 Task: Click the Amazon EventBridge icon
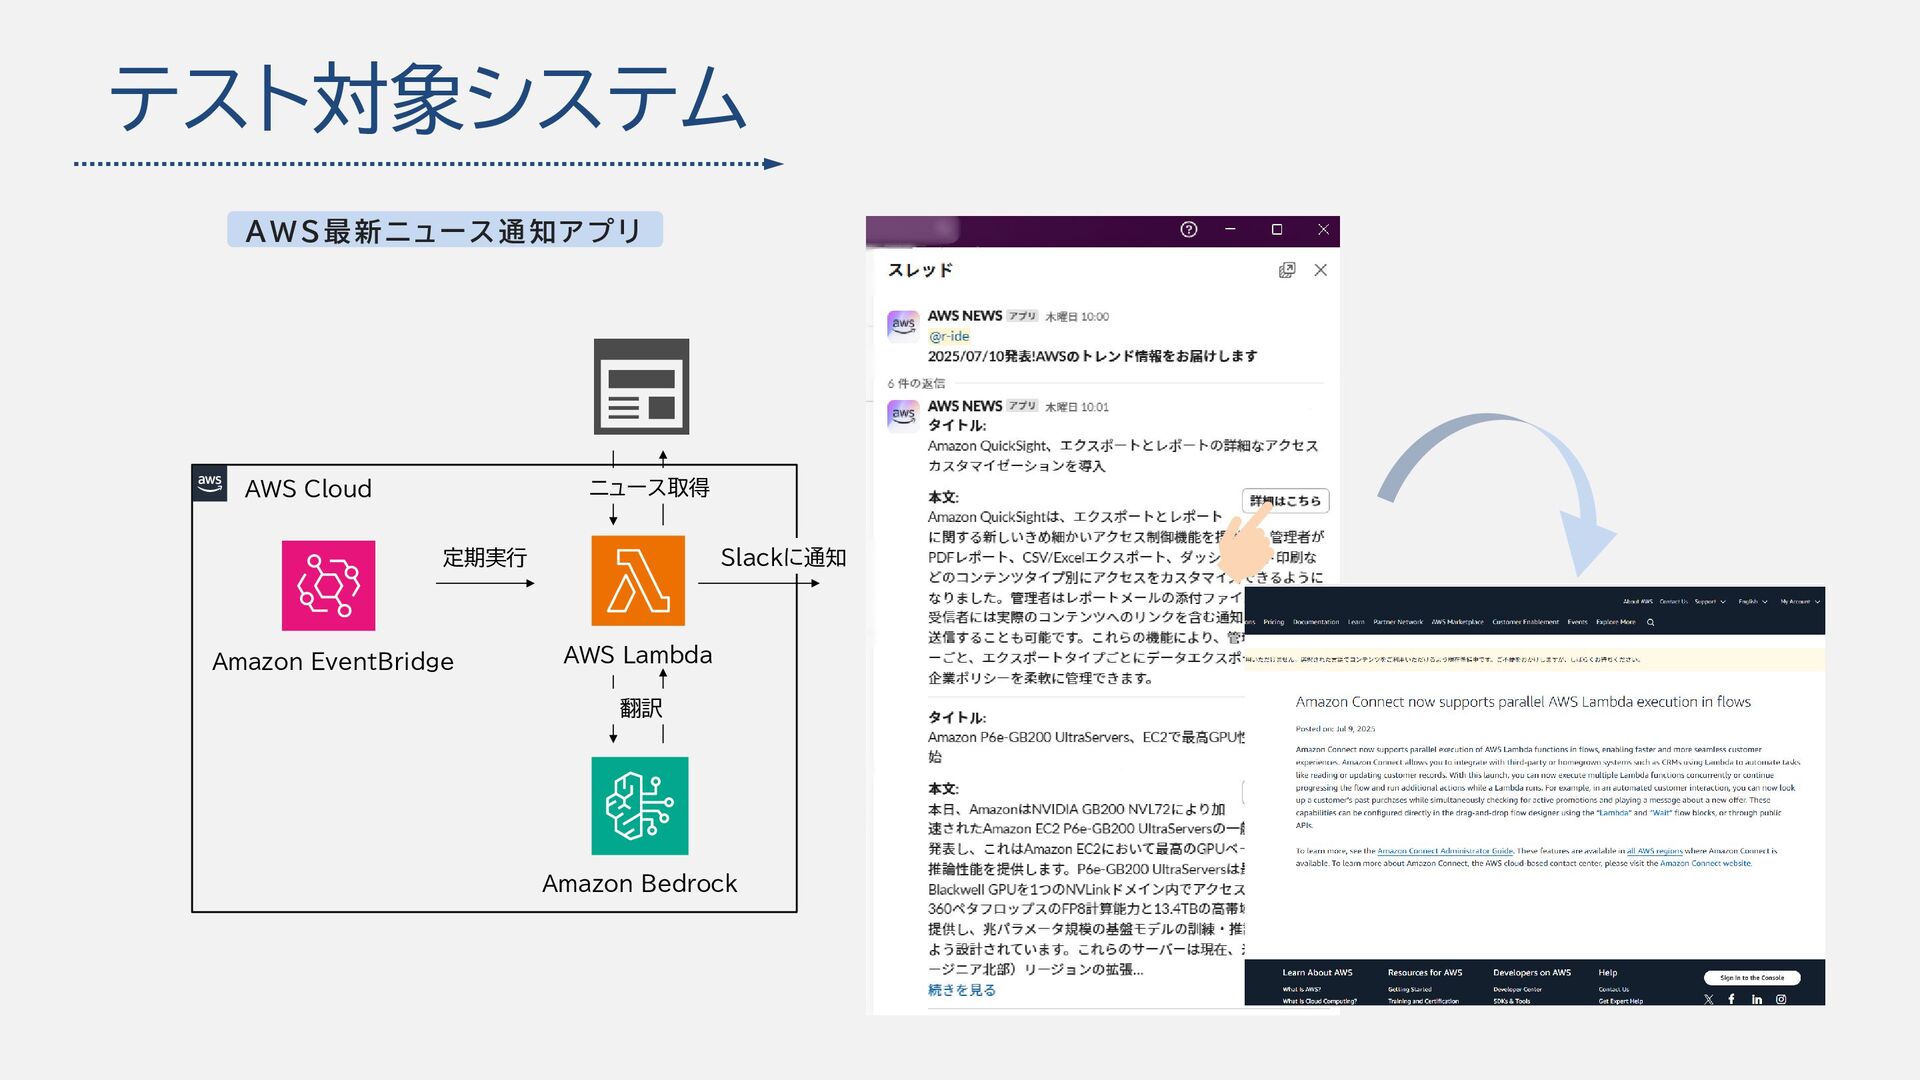(x=328, y=585)
